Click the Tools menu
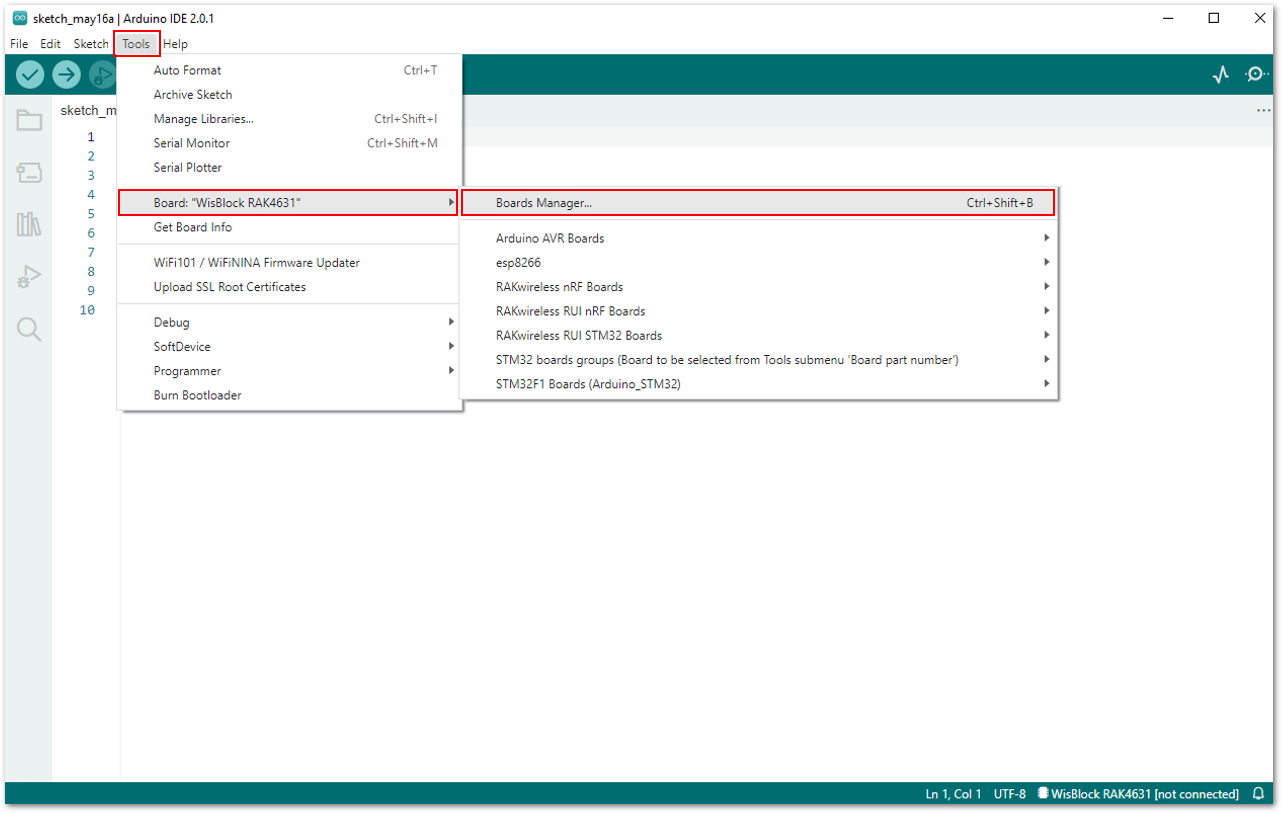This screenshot has width=1282, height=813. [136, 44]
